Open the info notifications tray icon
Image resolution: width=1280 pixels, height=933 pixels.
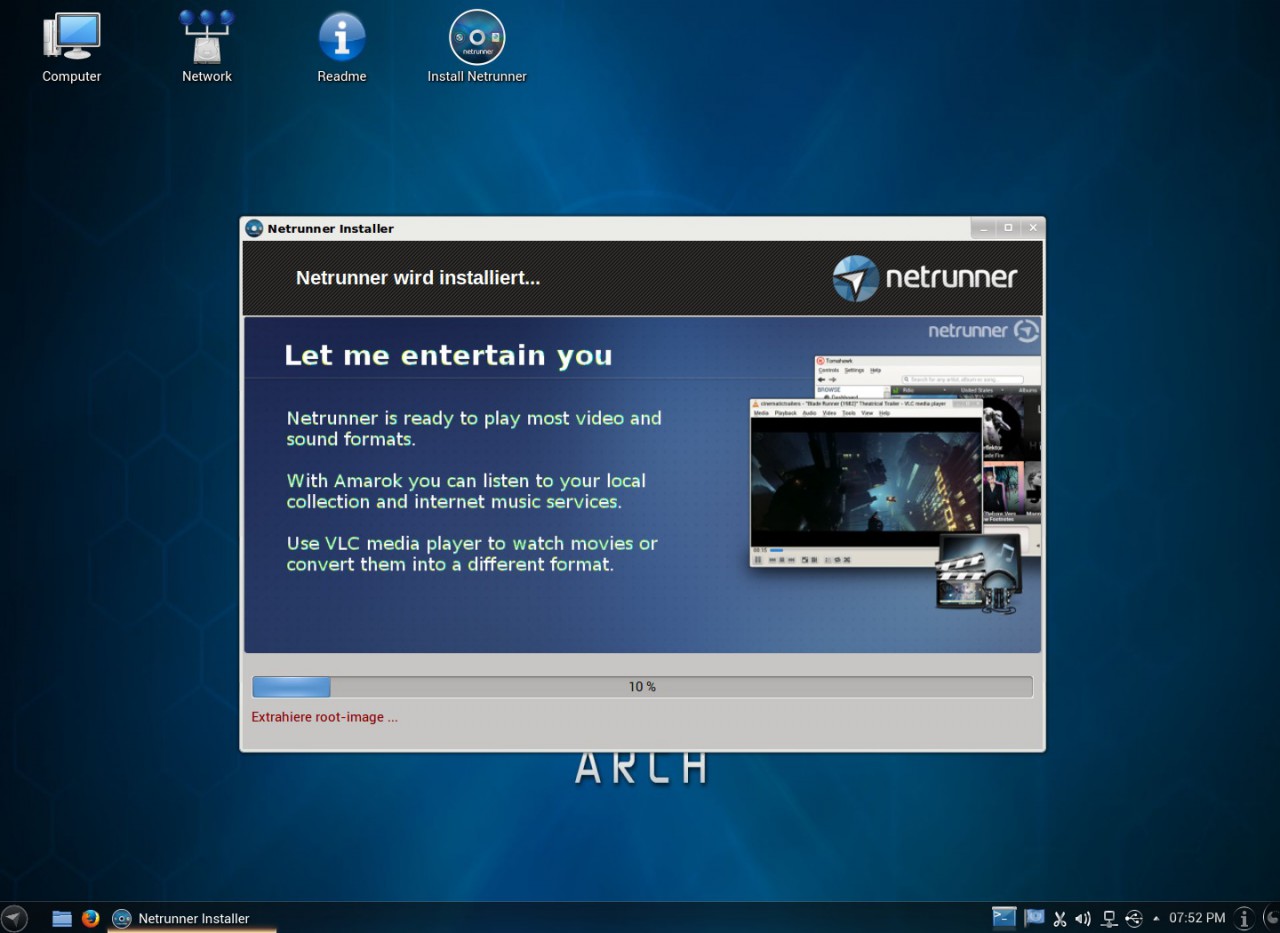click(x=1244, y=918)
